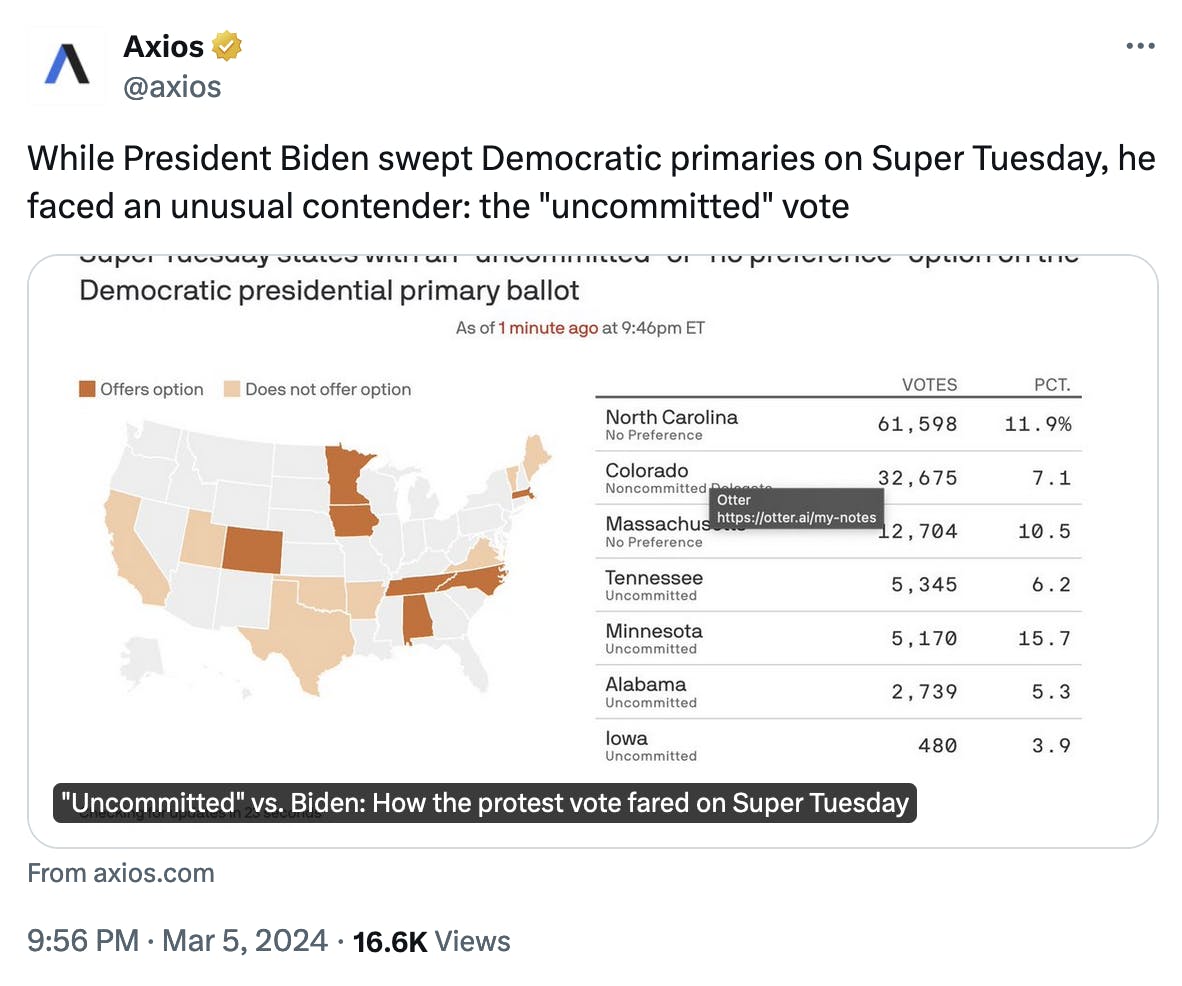Click the VOTES column header

pos(929,384)
